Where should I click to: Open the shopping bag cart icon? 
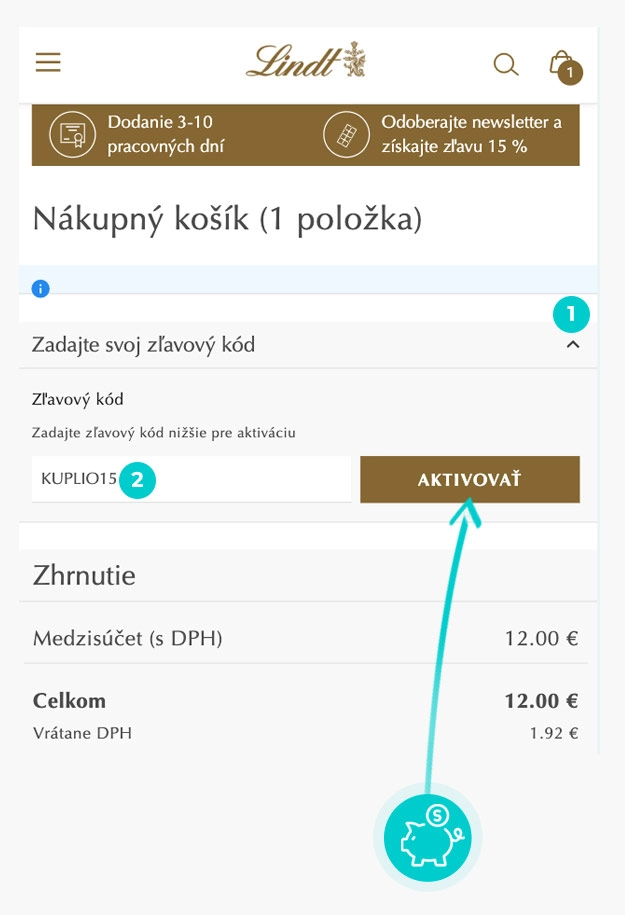(562, 66)
